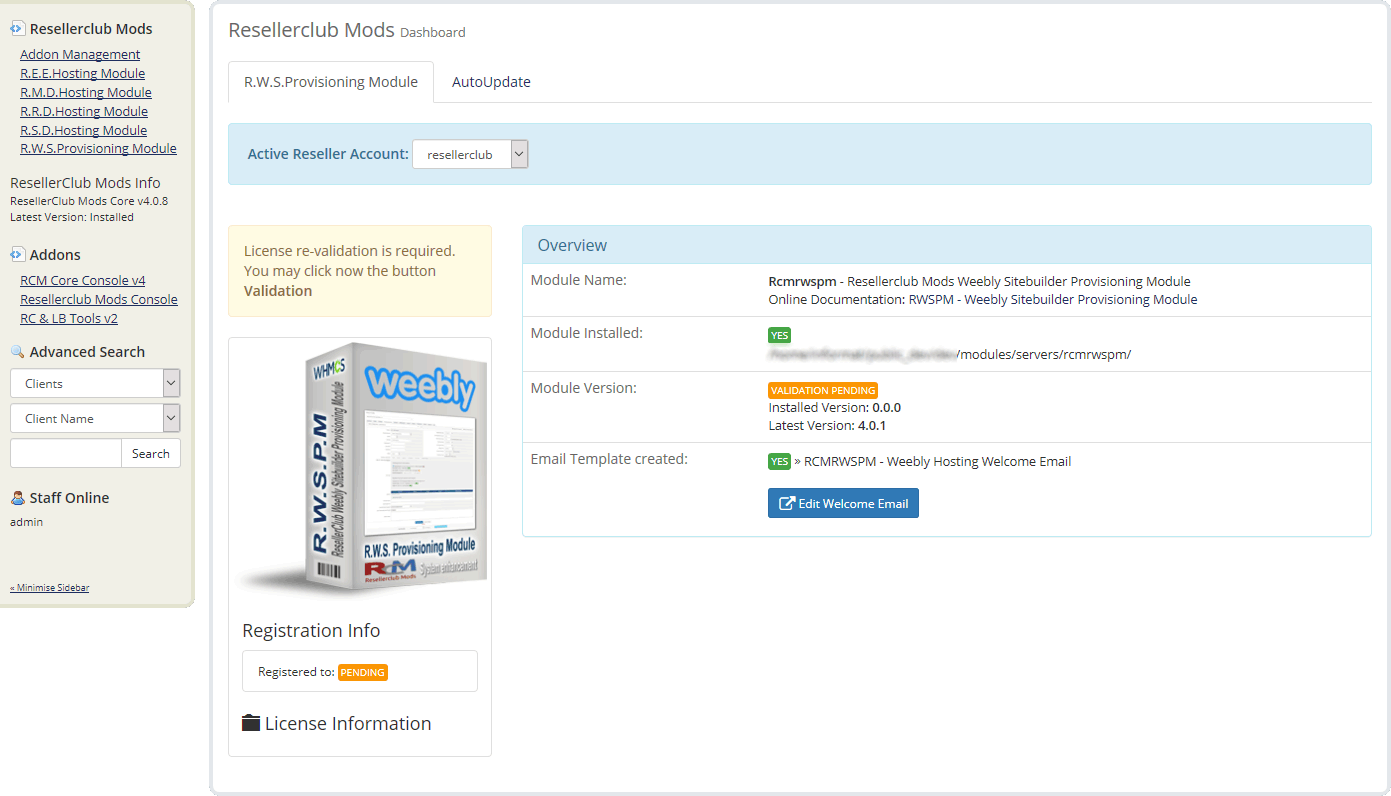The height and width of the screenshot is (796, 1391).
Task: Click the Registration Info heading
Action: 311,630
